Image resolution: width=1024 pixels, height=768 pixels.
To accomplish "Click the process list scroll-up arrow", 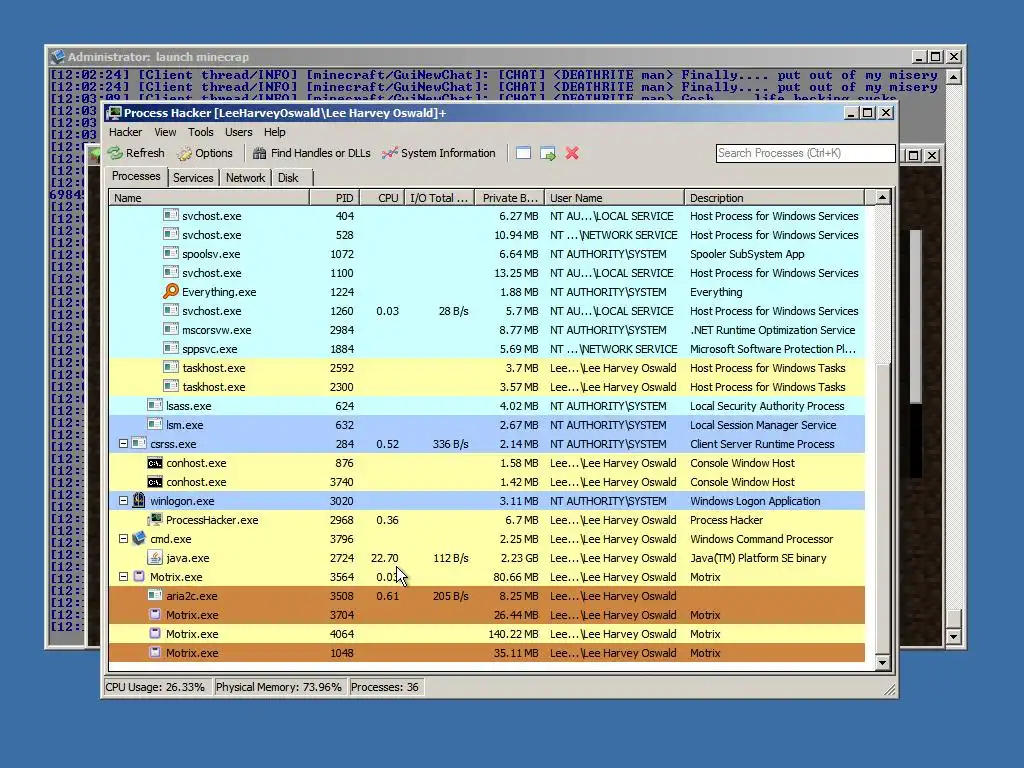I will pyautogui.click(x=882, y=197).
